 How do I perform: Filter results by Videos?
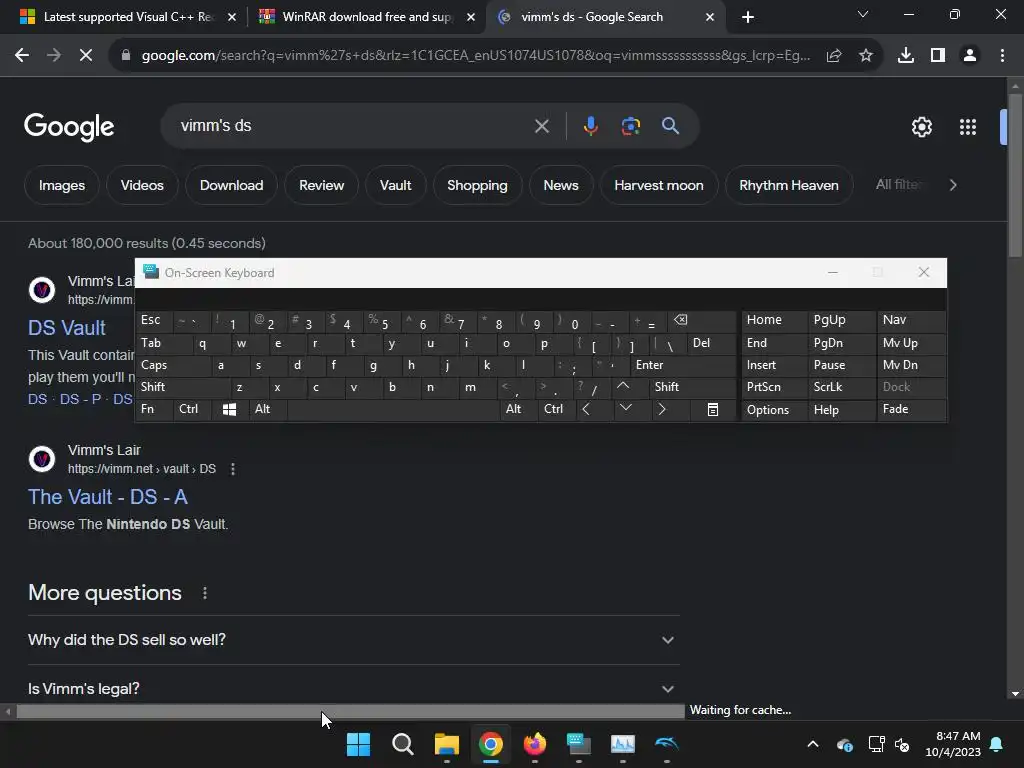[x=142, y=185]
